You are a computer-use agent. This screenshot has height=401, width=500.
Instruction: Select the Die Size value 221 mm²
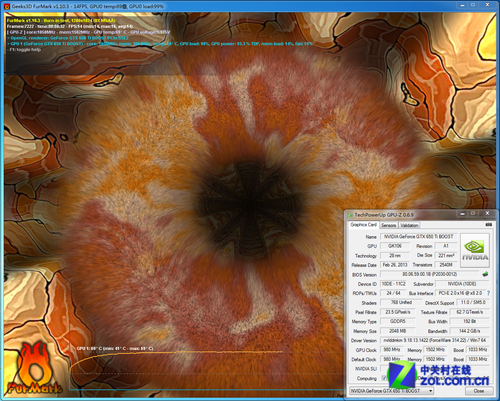pos(446,255)
